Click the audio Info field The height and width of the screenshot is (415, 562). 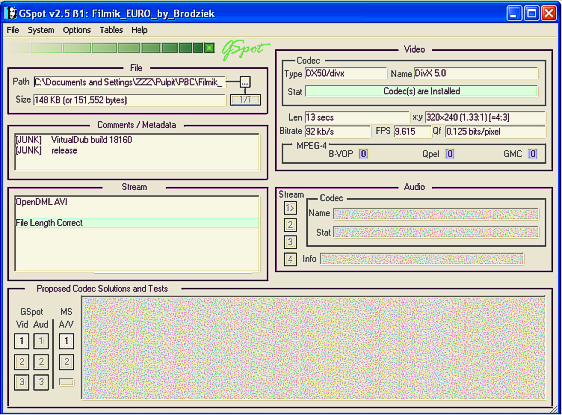[422, 259]
